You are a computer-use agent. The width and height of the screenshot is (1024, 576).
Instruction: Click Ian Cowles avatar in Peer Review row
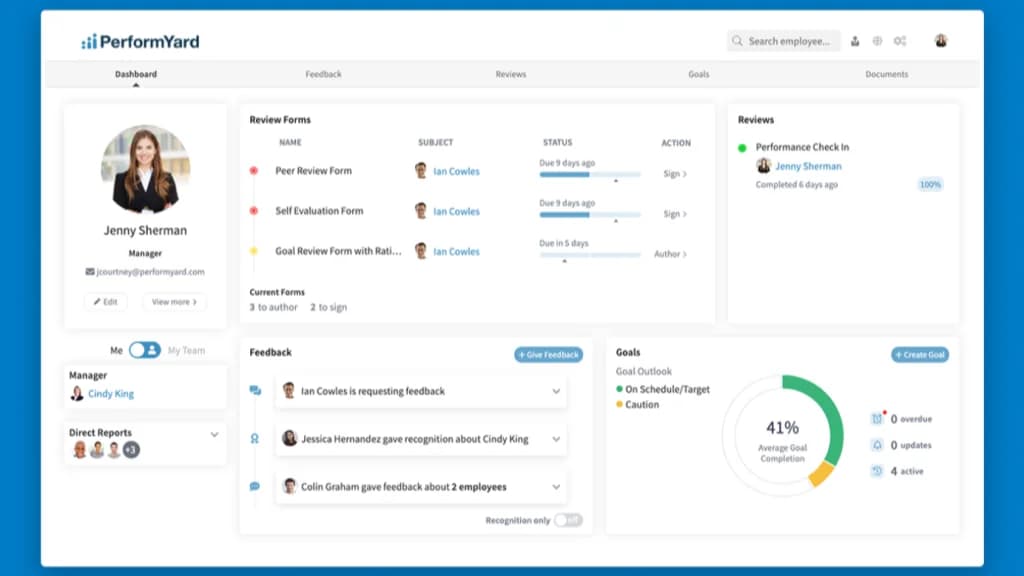[421, 171]
